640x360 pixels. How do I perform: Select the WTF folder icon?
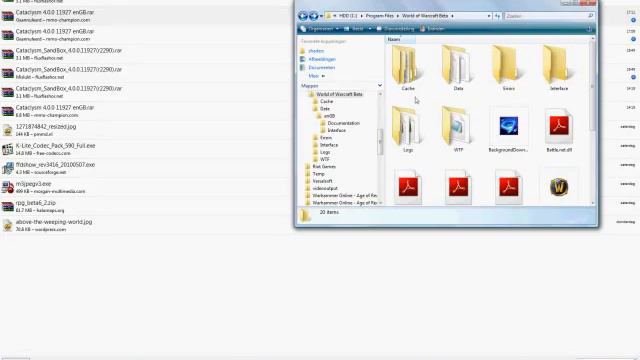click(x=458, y=127)
